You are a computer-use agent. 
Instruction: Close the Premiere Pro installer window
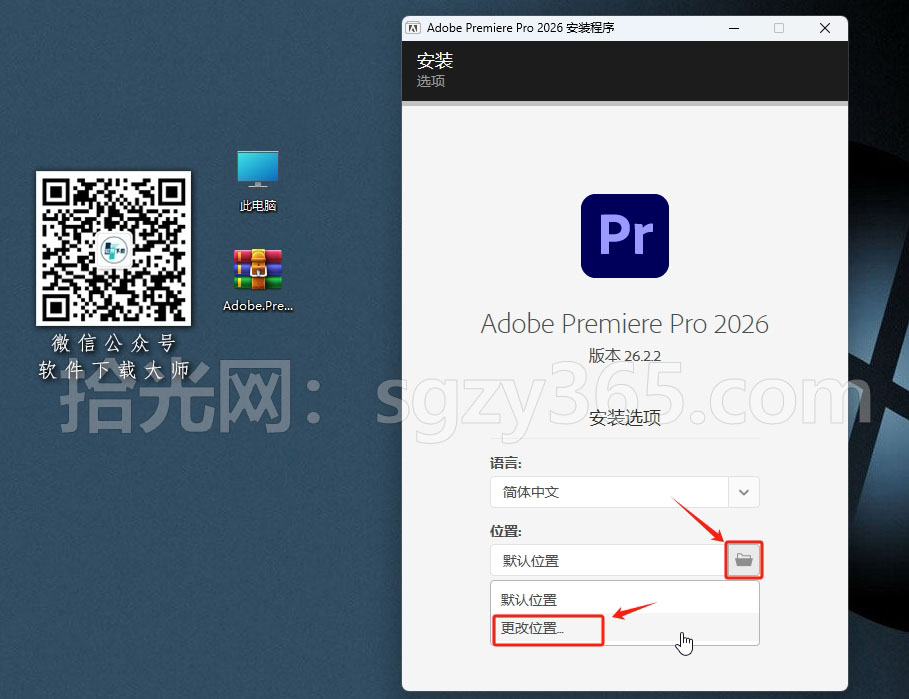pos(825,28)
